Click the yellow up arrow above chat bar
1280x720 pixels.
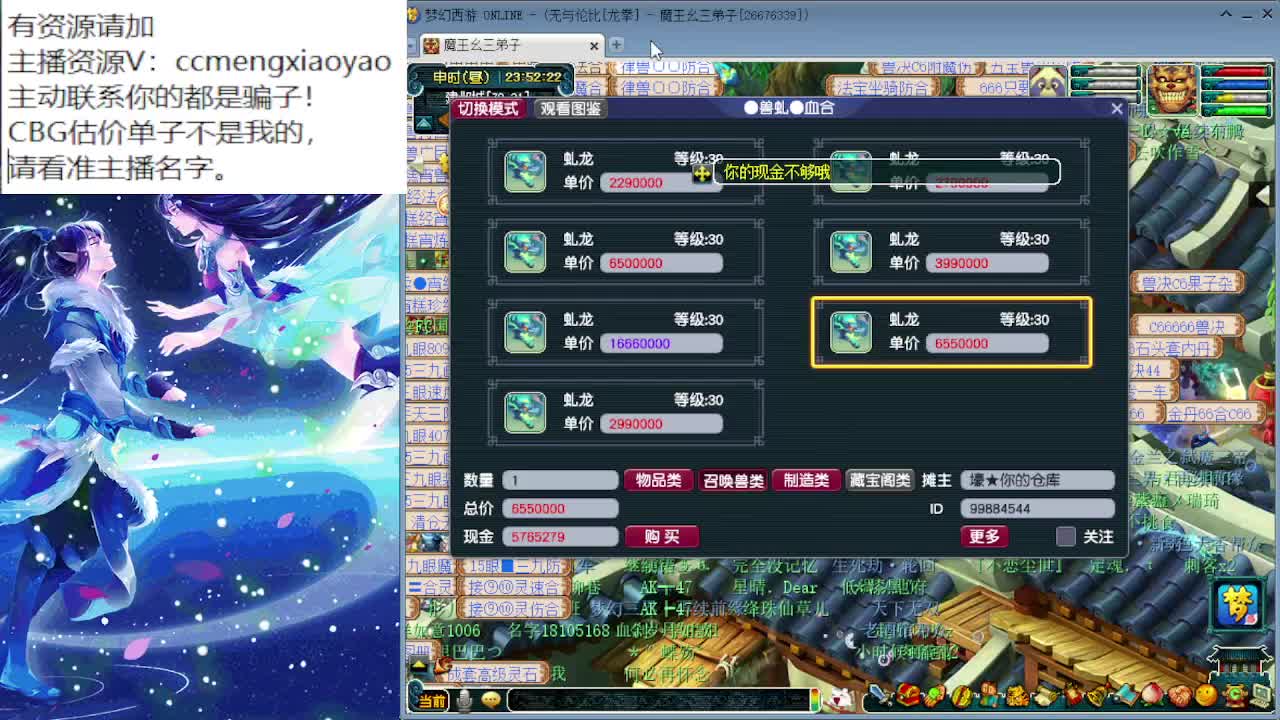[419, 664]
